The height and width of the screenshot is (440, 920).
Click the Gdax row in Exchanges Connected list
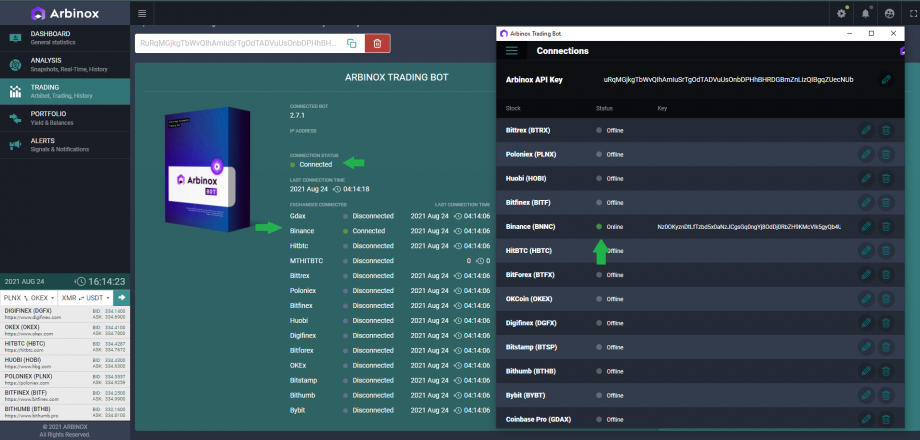(390, 216)
